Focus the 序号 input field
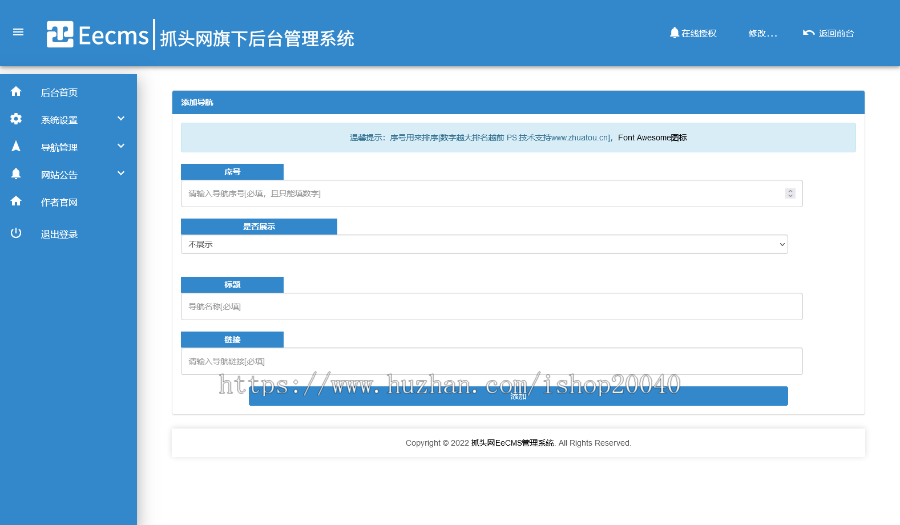 [491, 193]
